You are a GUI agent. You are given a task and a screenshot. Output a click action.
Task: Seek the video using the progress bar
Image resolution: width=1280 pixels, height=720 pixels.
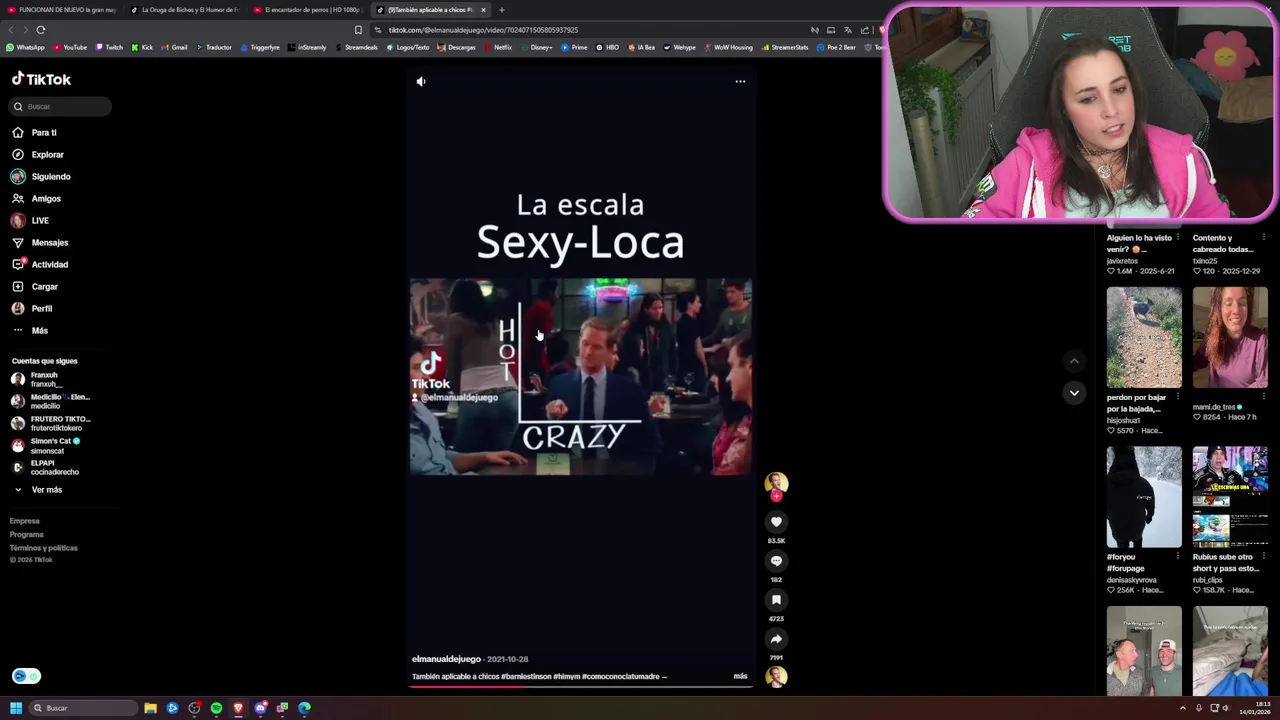580,686
